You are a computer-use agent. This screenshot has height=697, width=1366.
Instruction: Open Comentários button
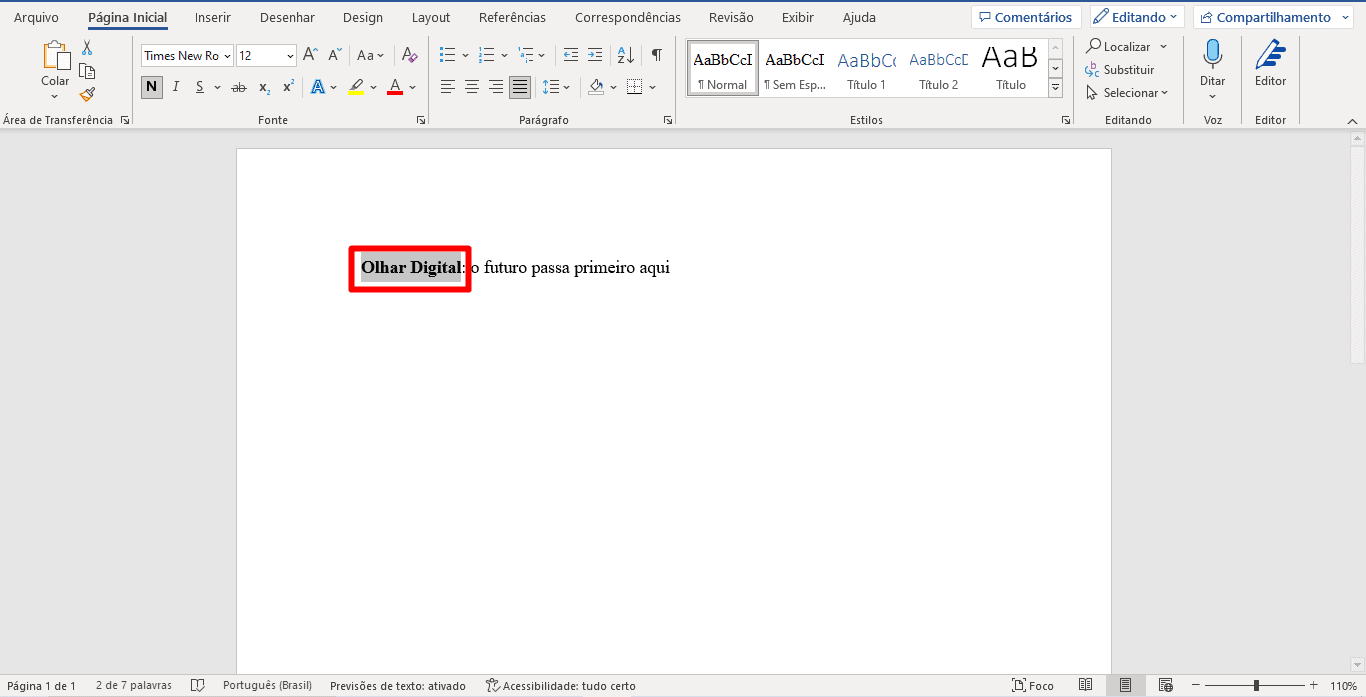tap(1026, 17)
